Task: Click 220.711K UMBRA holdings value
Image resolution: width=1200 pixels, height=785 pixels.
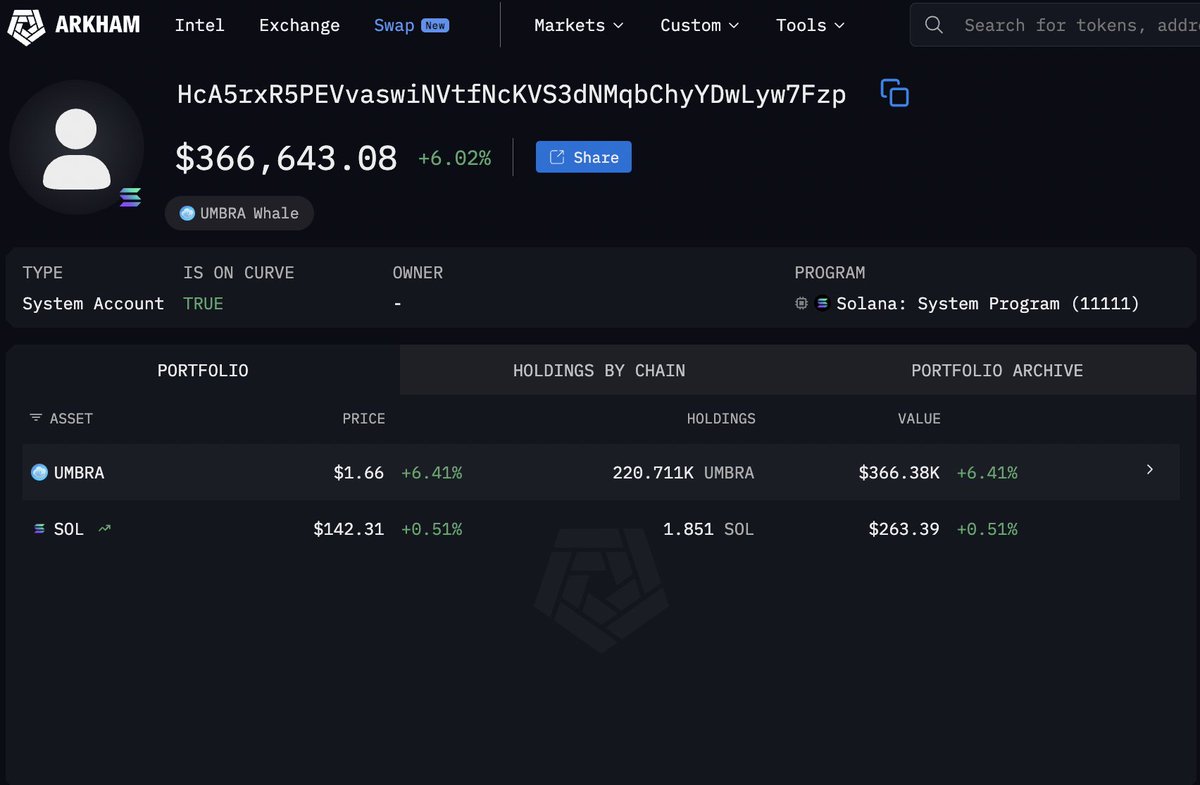Action: point(684,472)
